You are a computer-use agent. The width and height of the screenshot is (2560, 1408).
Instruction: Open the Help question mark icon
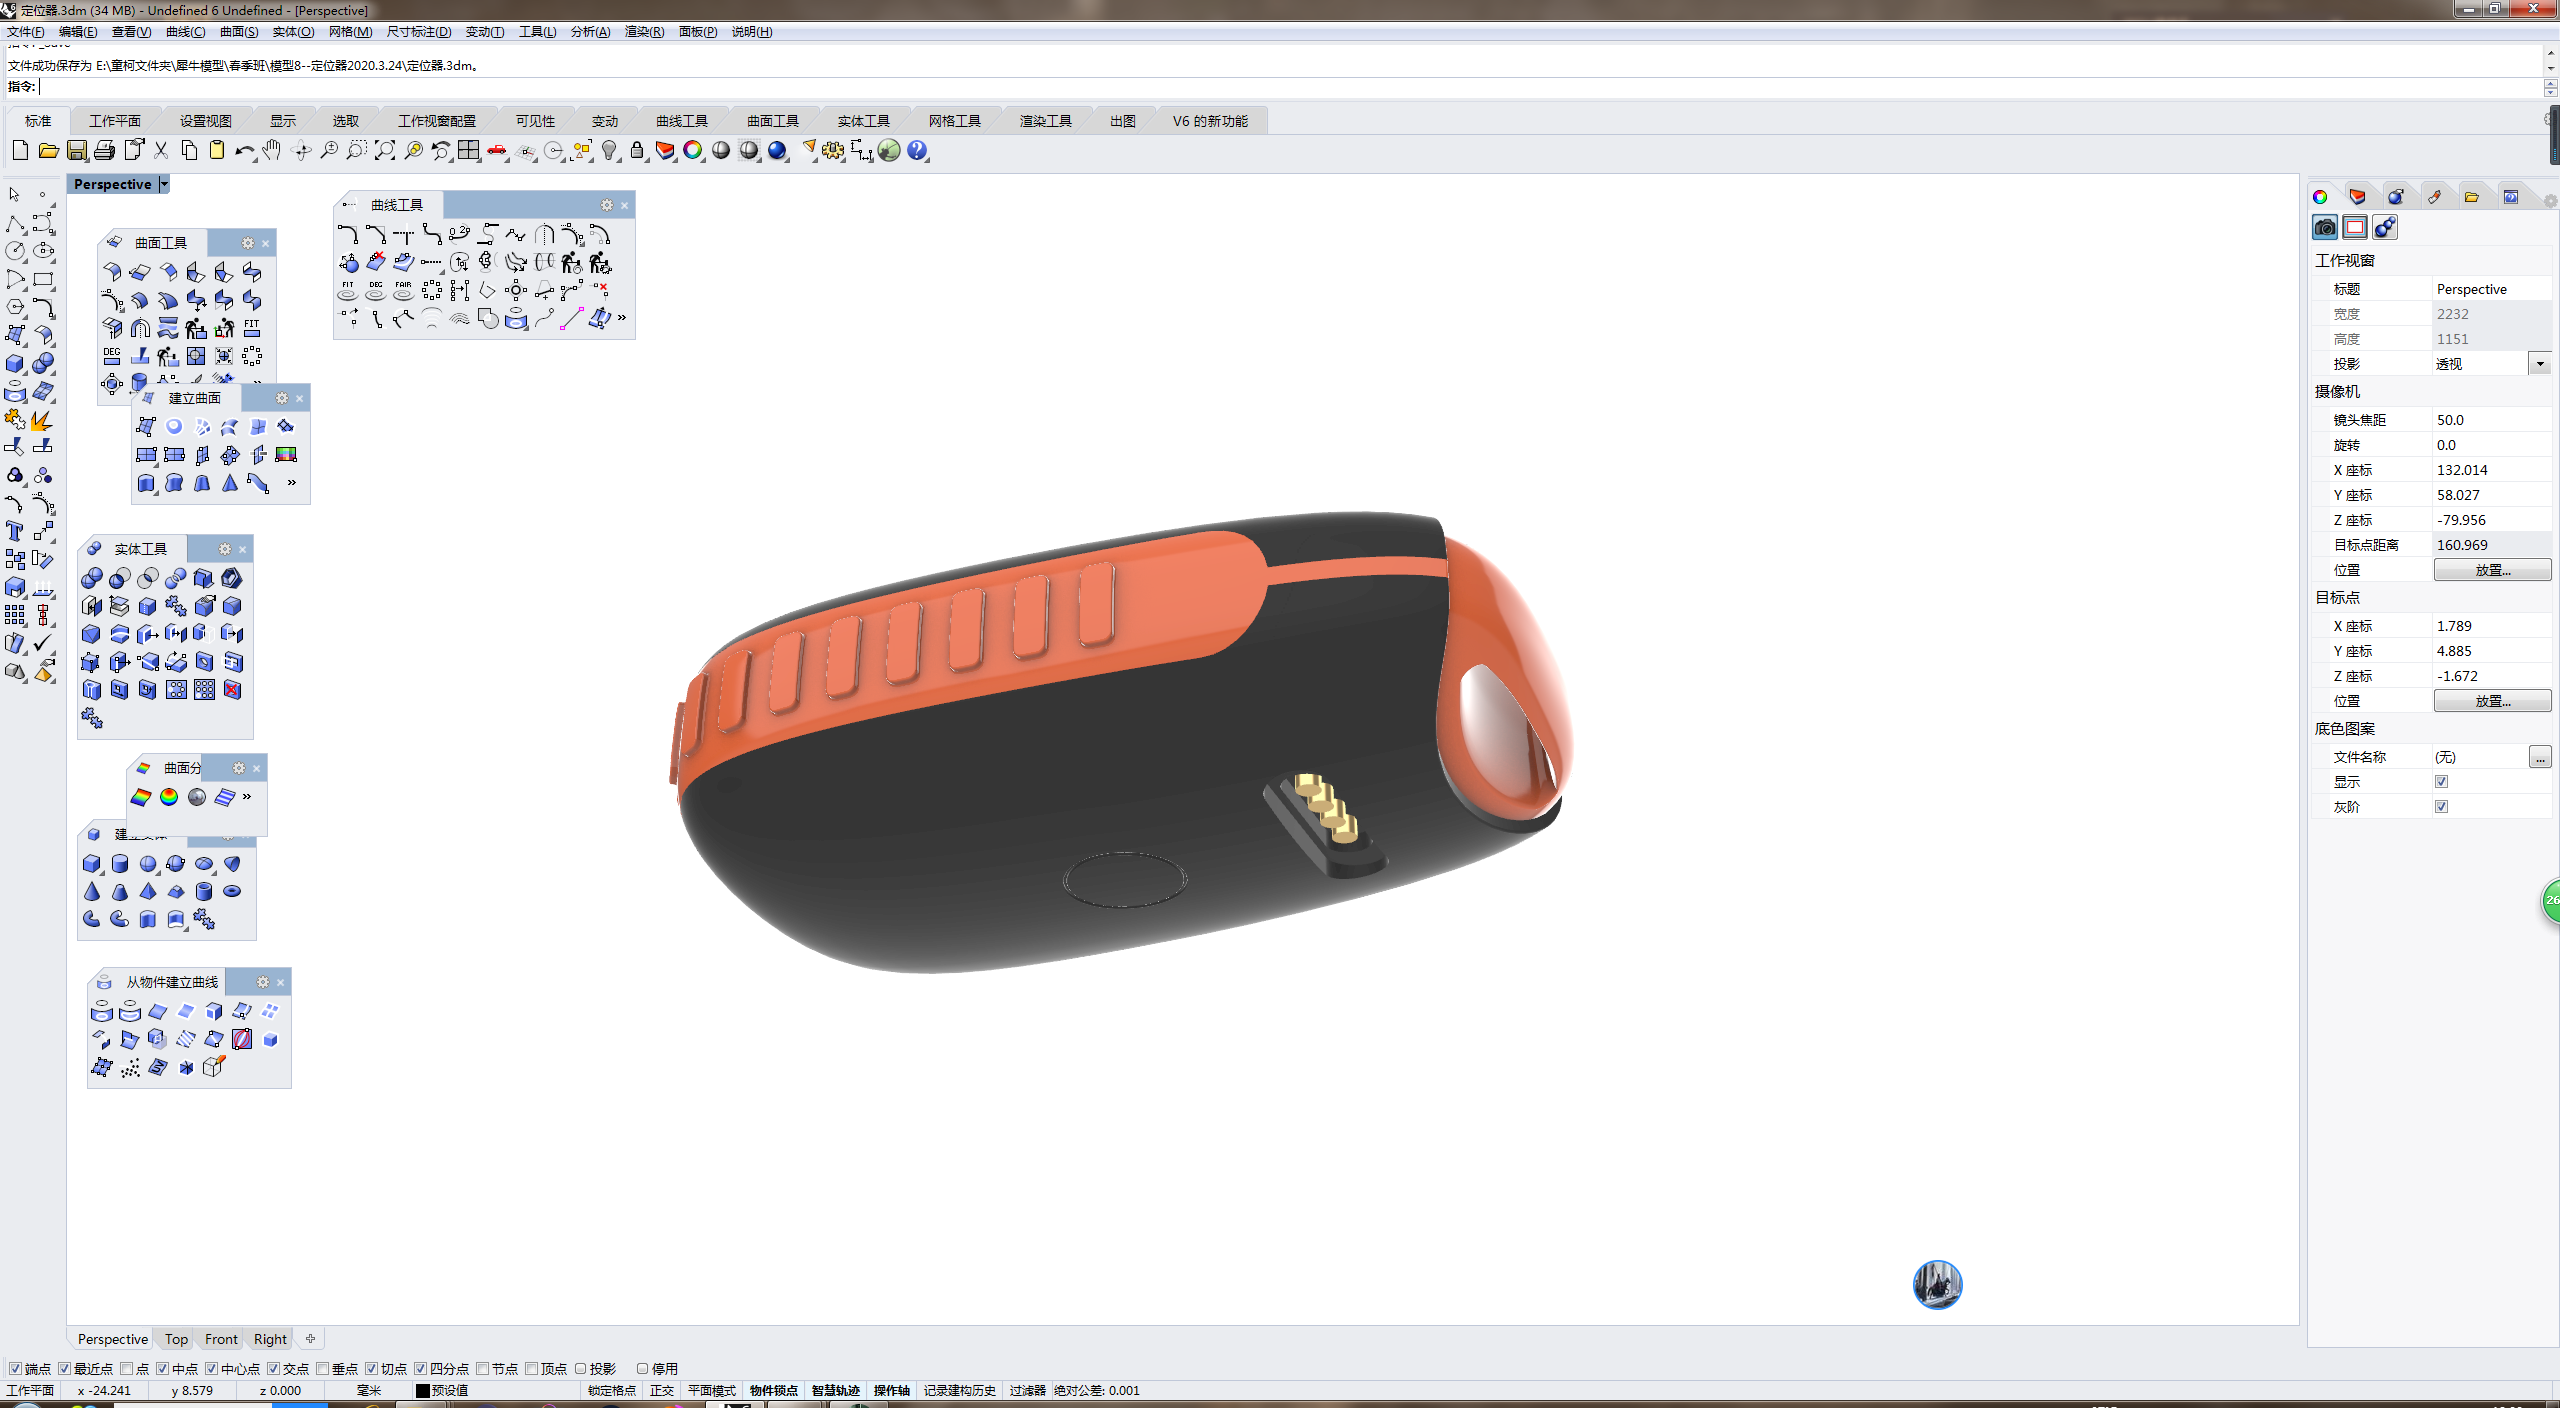click(917, 151)
